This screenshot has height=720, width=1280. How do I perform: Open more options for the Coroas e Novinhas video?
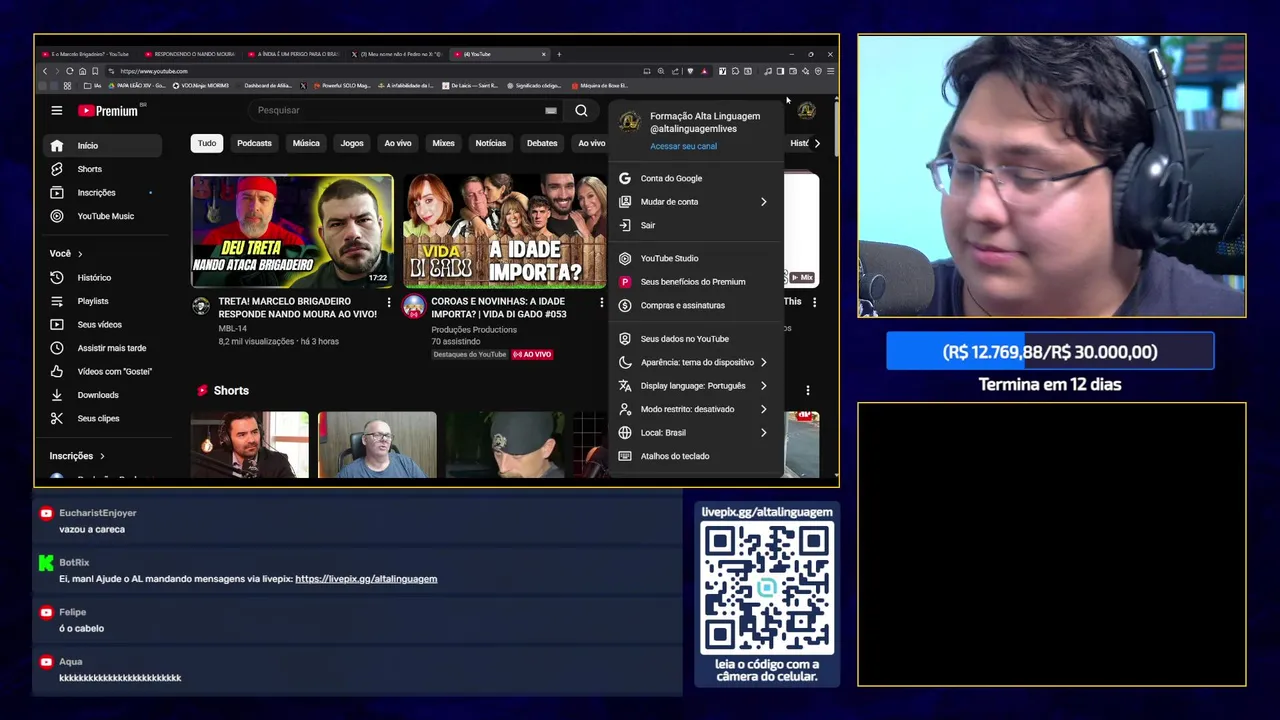click(x=601, y=302)
